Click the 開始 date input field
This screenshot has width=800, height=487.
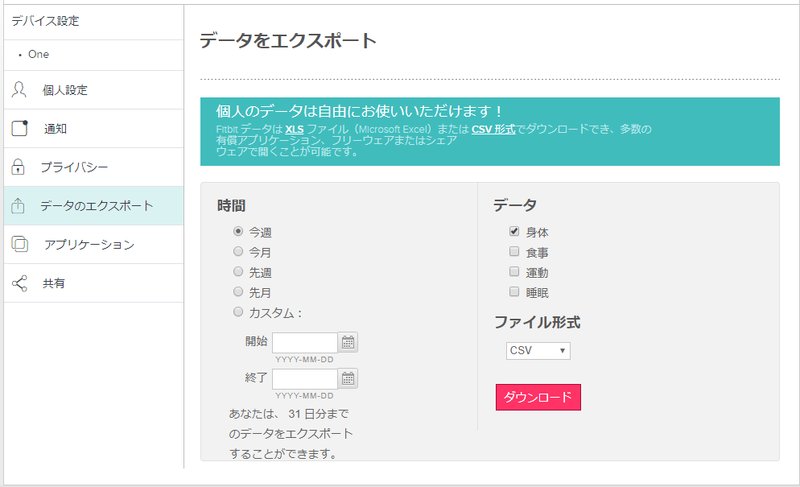(305, 343)
